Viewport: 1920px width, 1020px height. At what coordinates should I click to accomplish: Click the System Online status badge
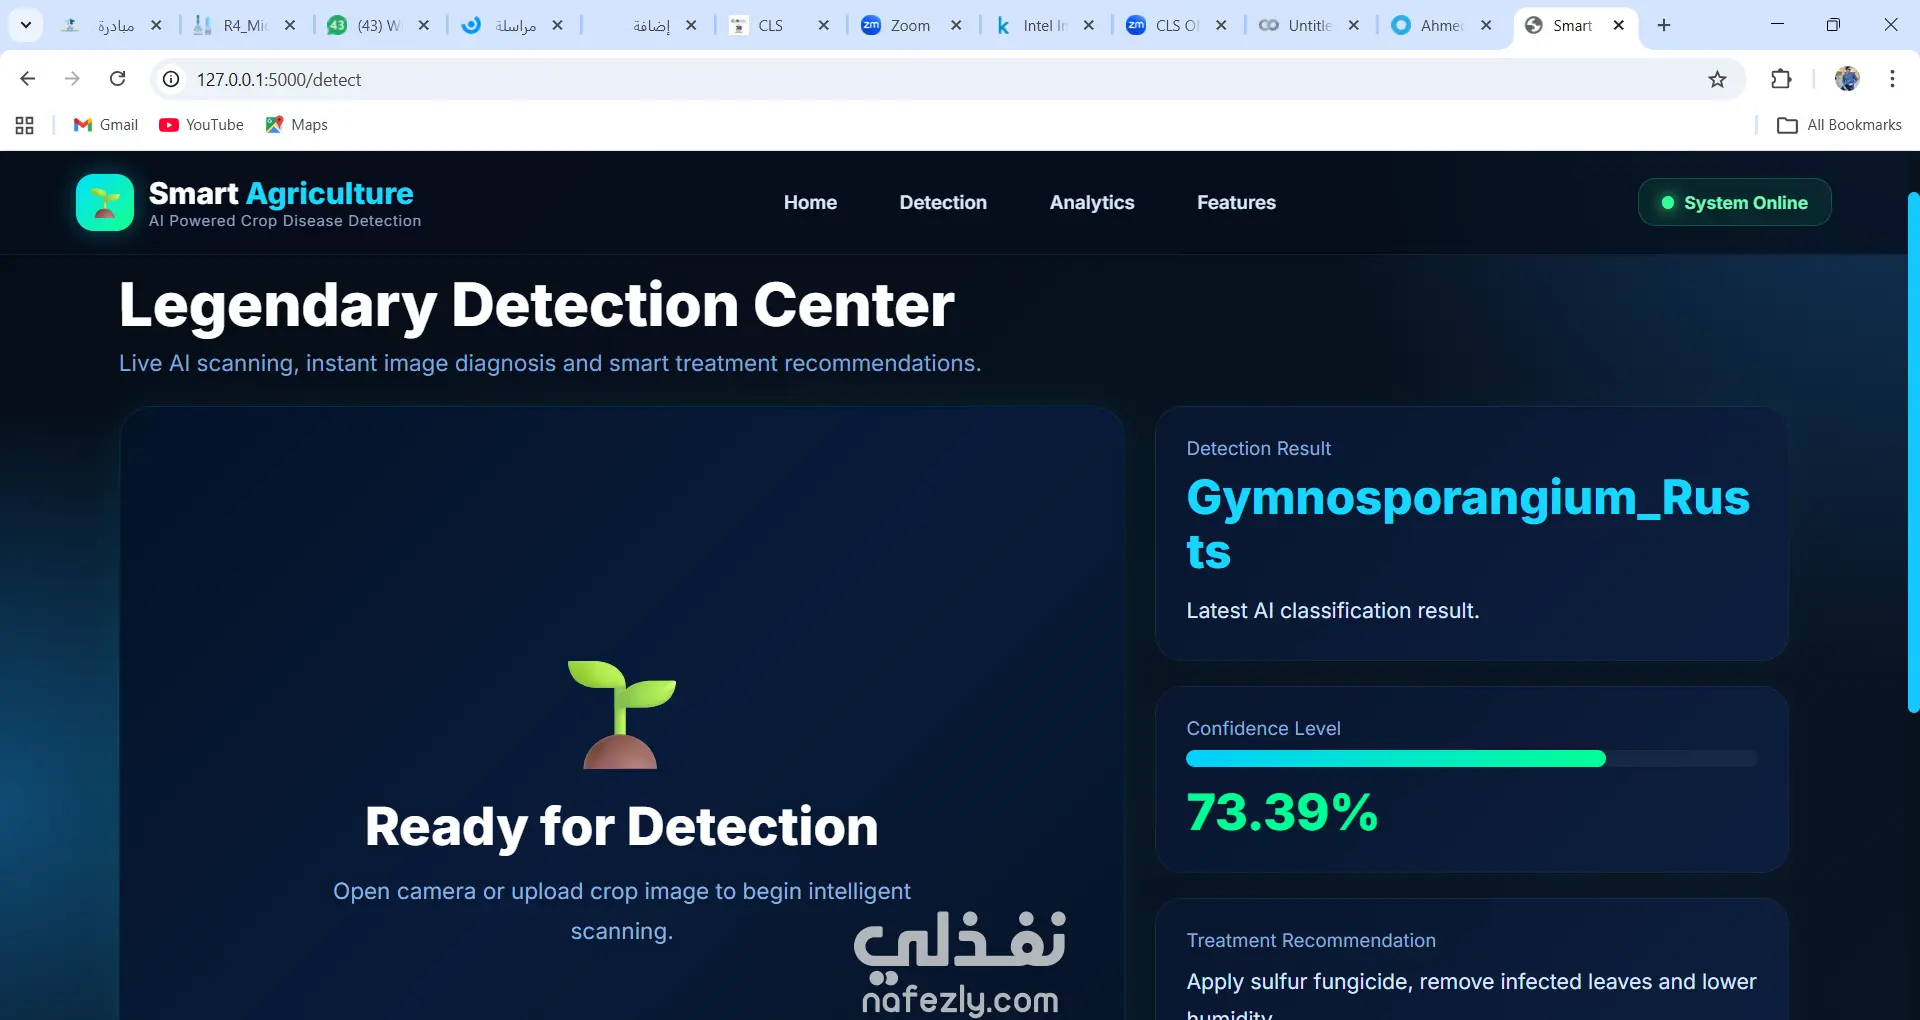click(x=1734, y=202)
